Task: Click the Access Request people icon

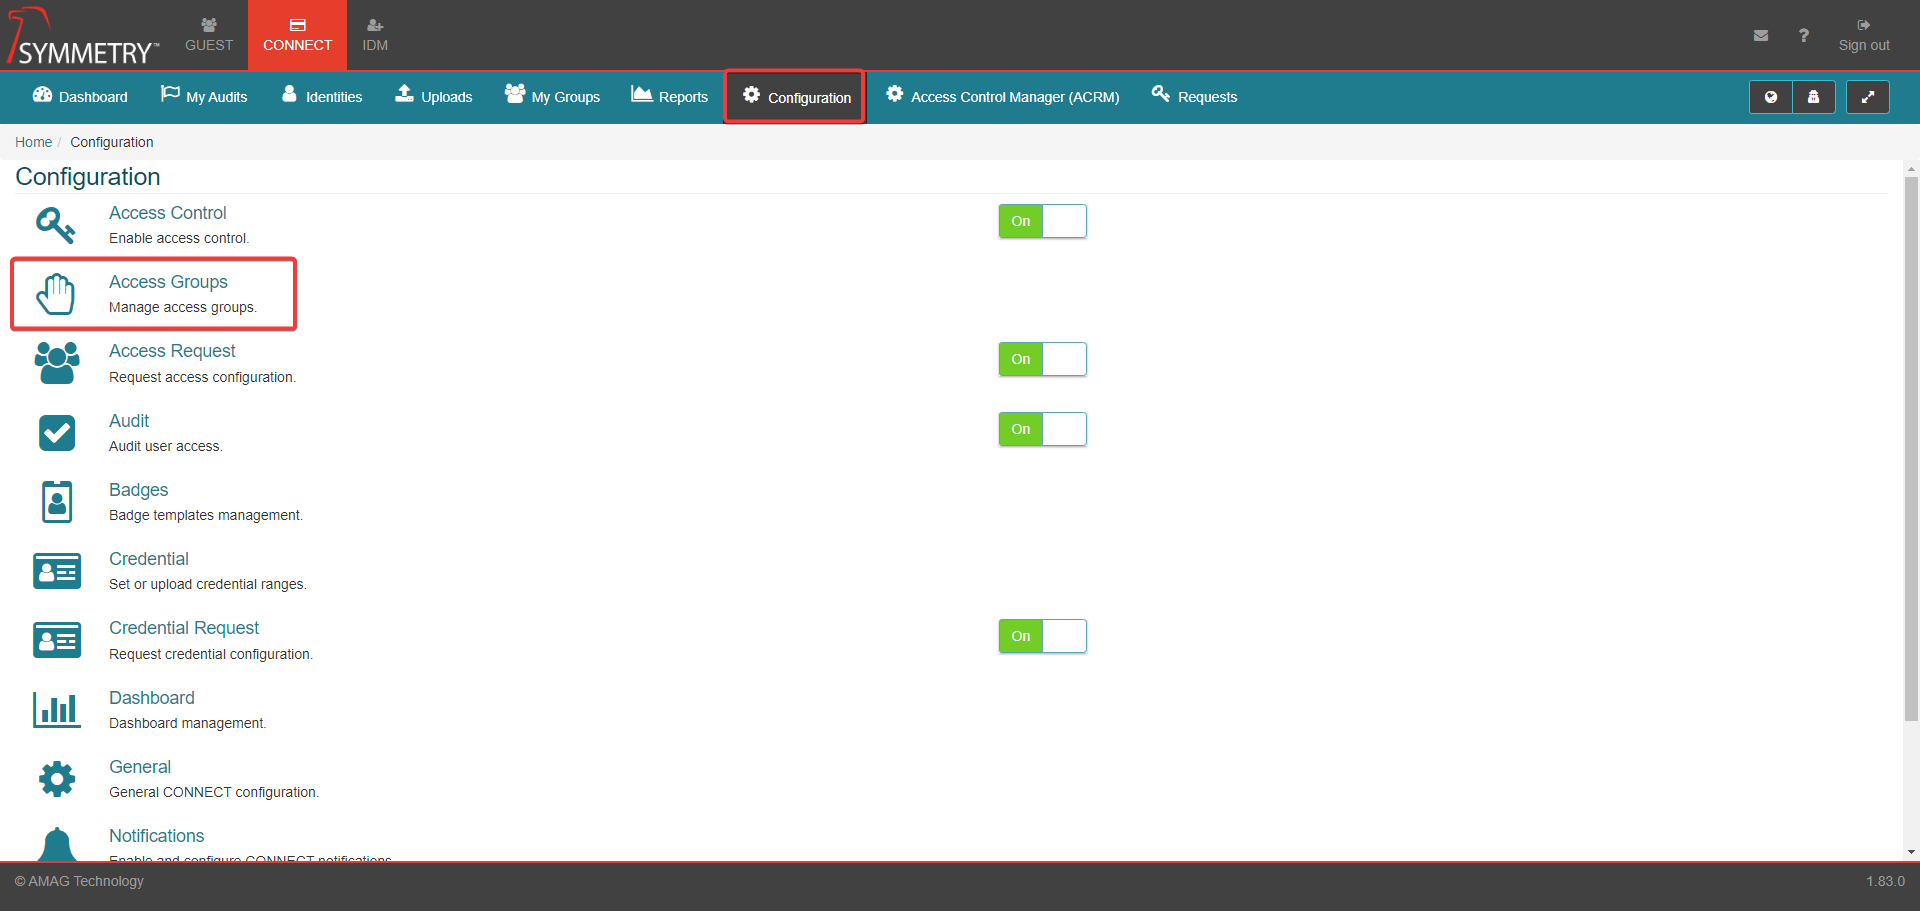Action: tap(56, 363)
